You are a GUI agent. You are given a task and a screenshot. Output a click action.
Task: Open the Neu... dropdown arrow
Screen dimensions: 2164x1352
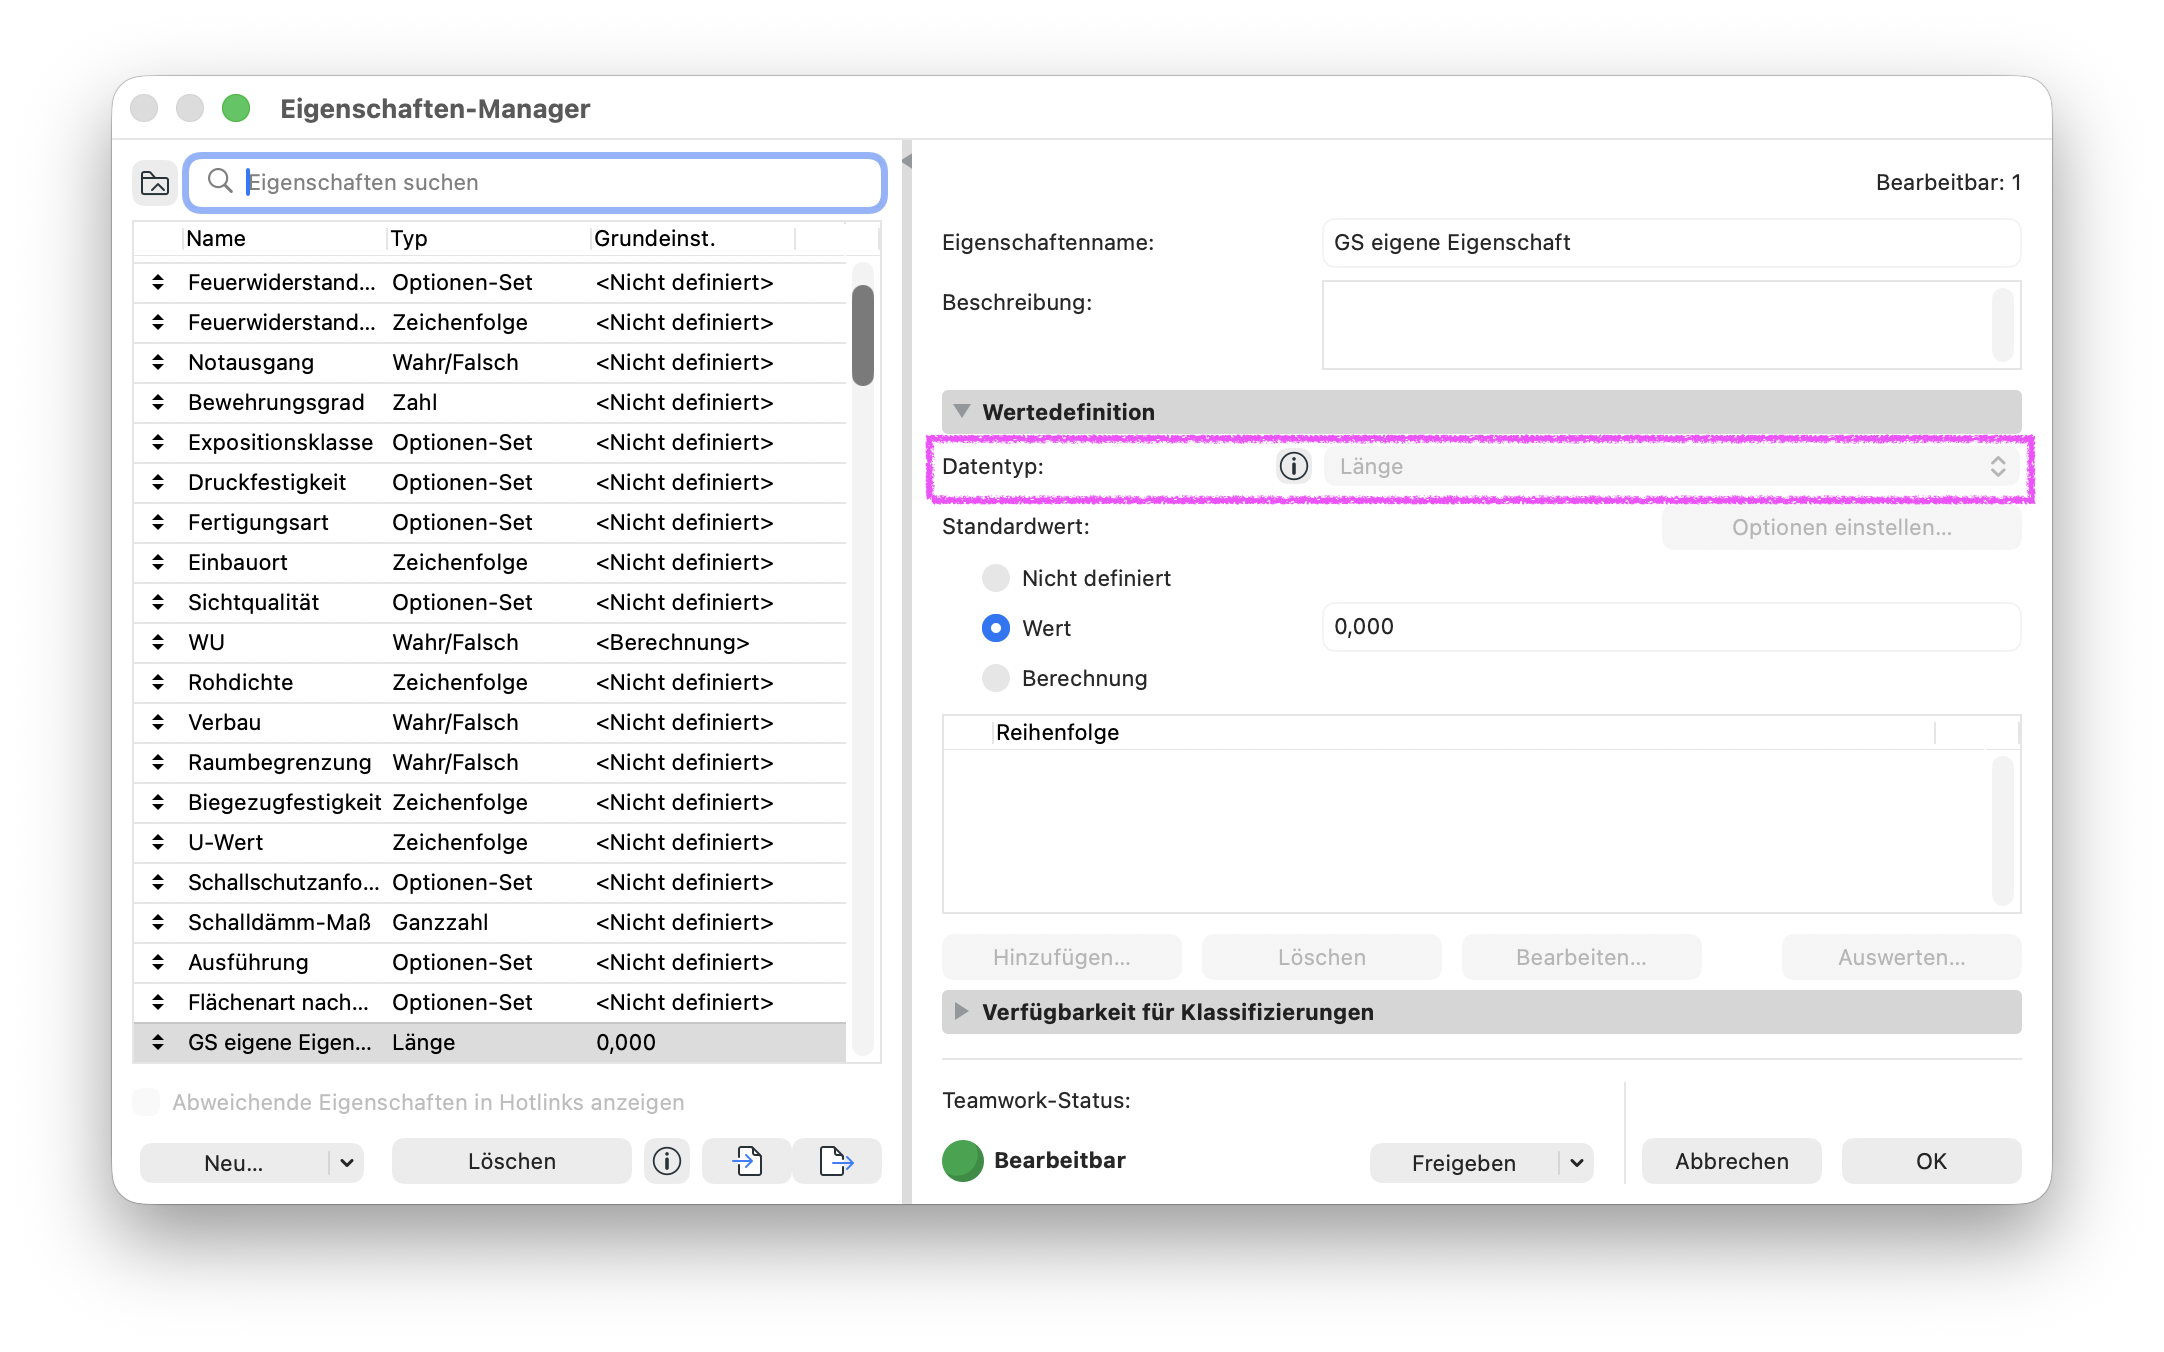click(347, 1163)
